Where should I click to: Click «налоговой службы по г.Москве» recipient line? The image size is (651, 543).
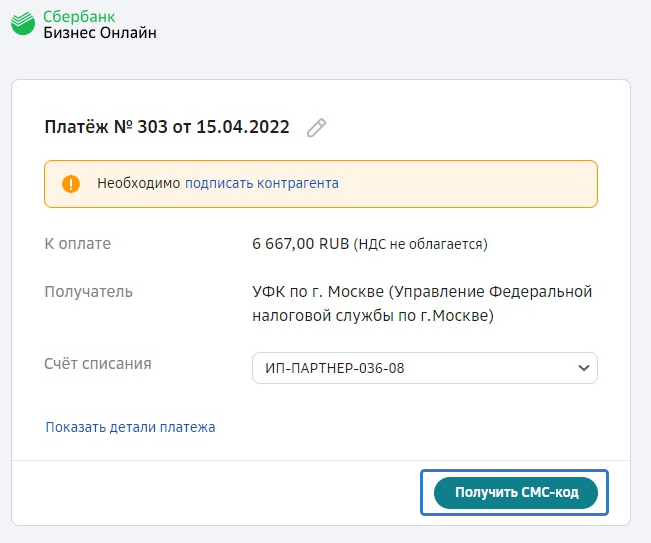(373, 316)
